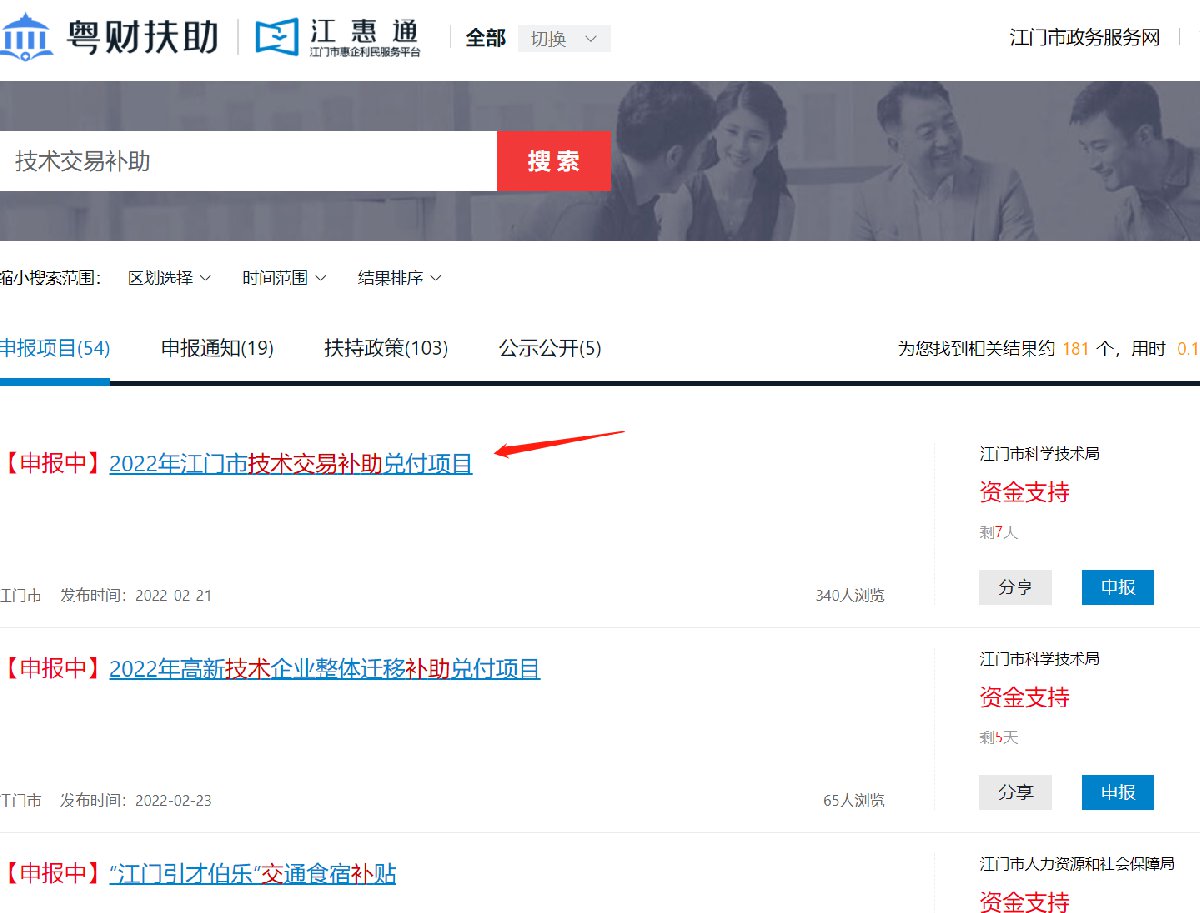The image size is (1200, 913).
Task: Focus the search box containing 技术交易补助
Action: tap(248, 161)
